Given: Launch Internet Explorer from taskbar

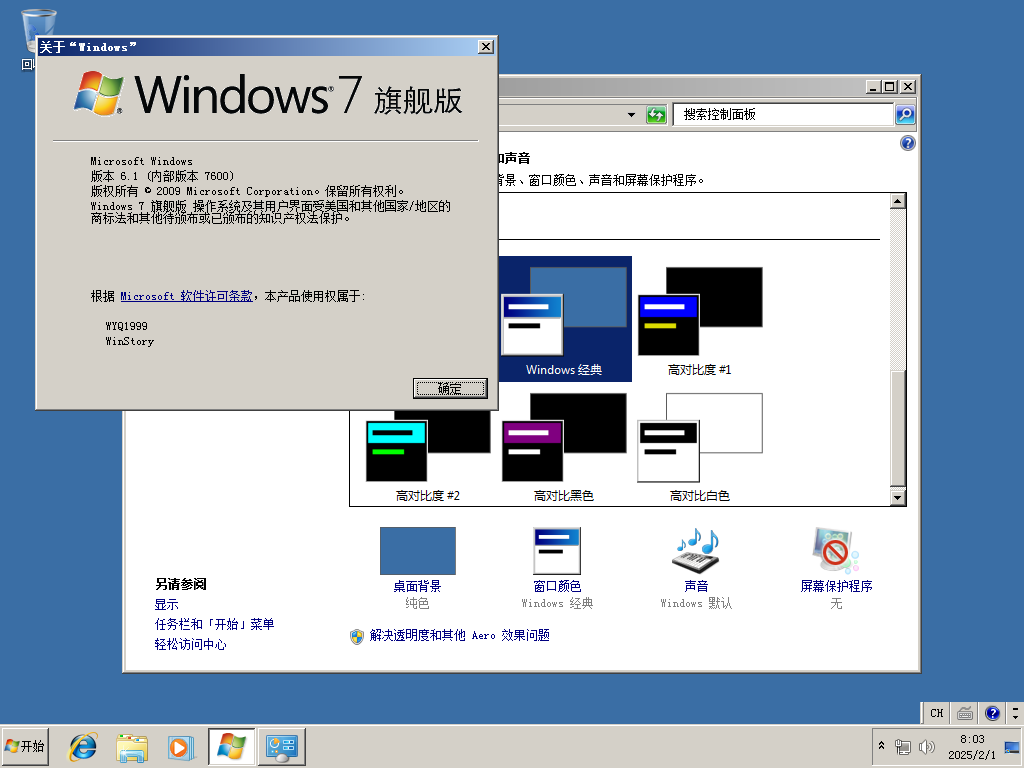Looking at the screenshot, I should pyautogui.click(x=83, y=747).
